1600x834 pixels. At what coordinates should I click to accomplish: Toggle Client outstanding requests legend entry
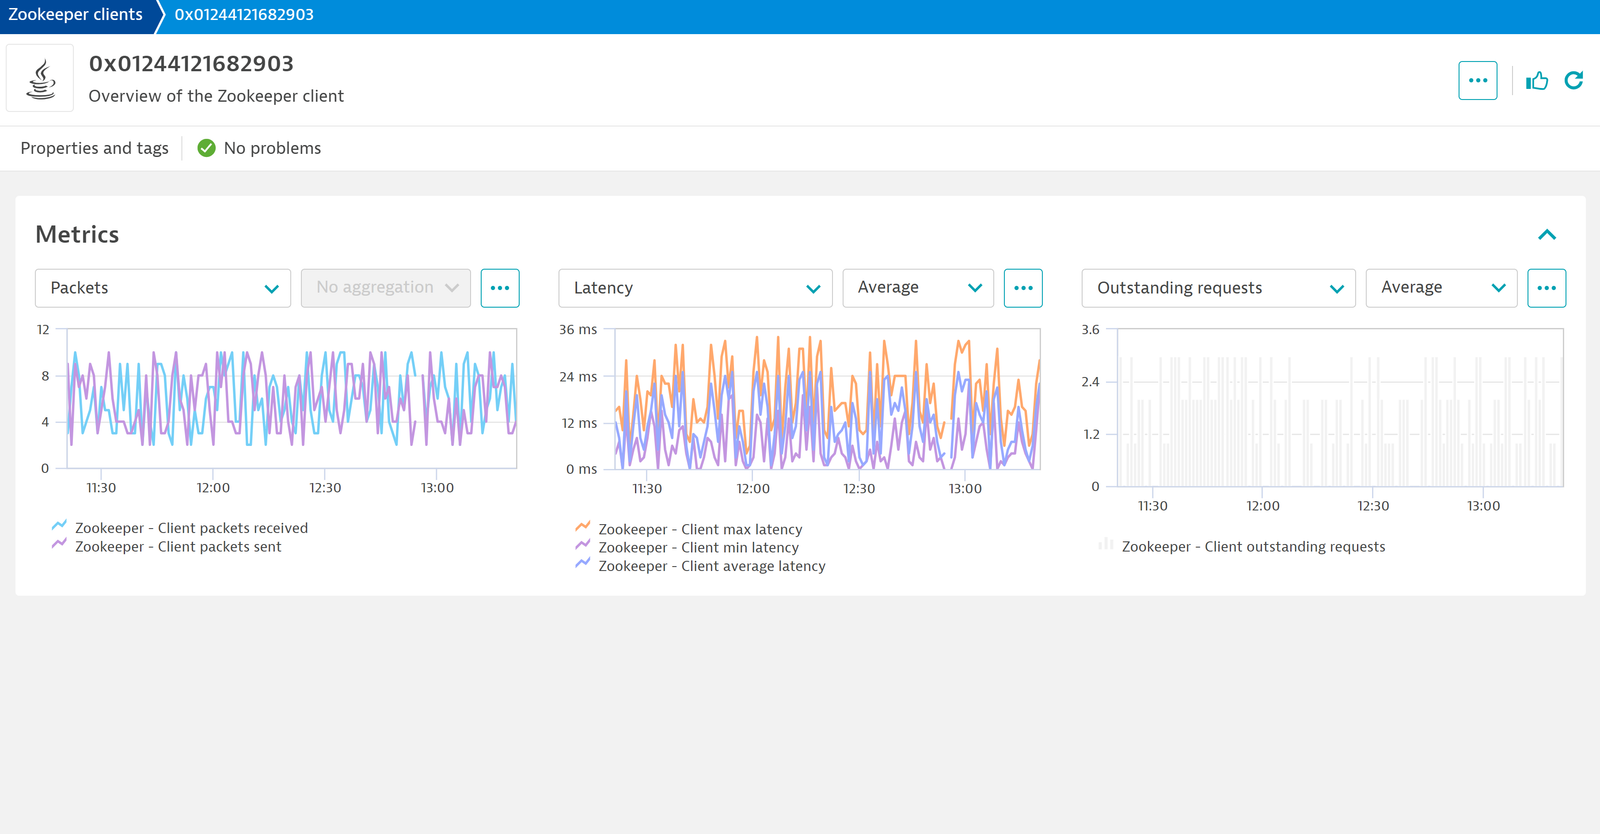pyautogui.click(x=1242, y=547)
